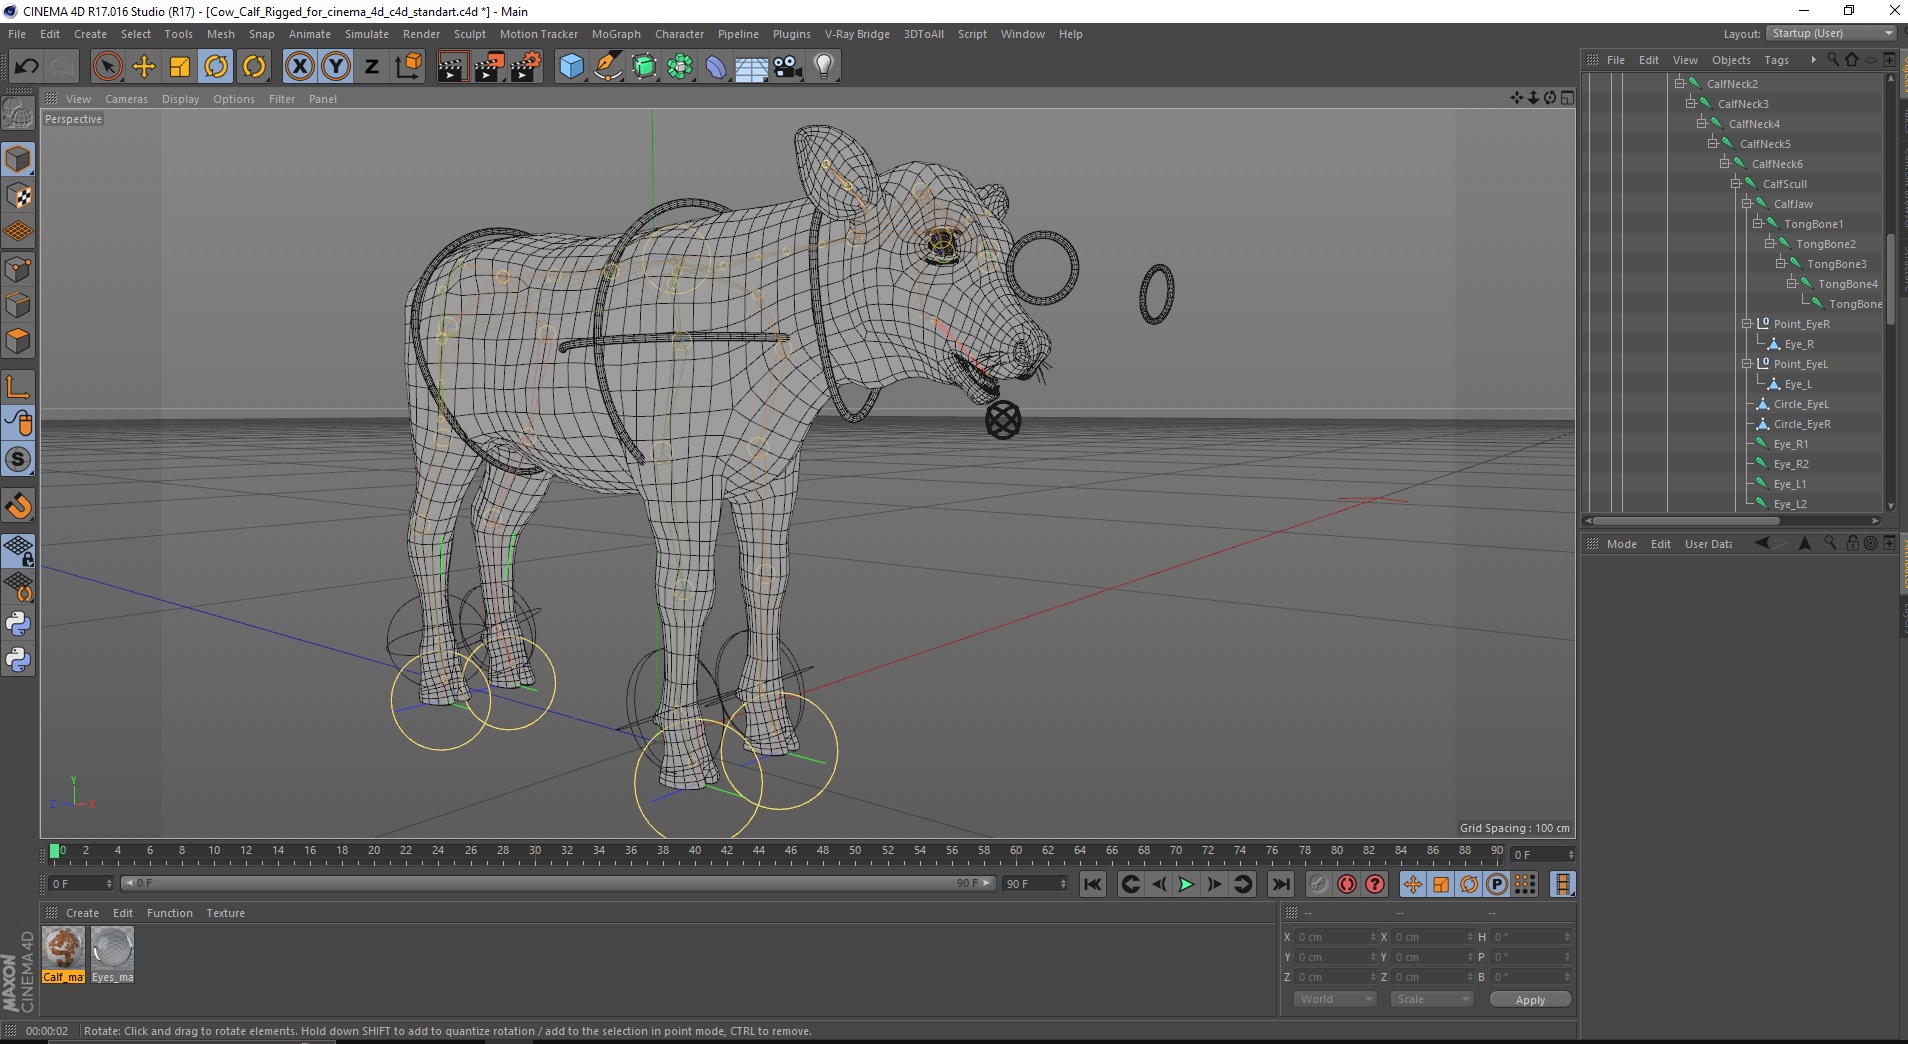Open Edit Render Settings icon

point(526,67)
